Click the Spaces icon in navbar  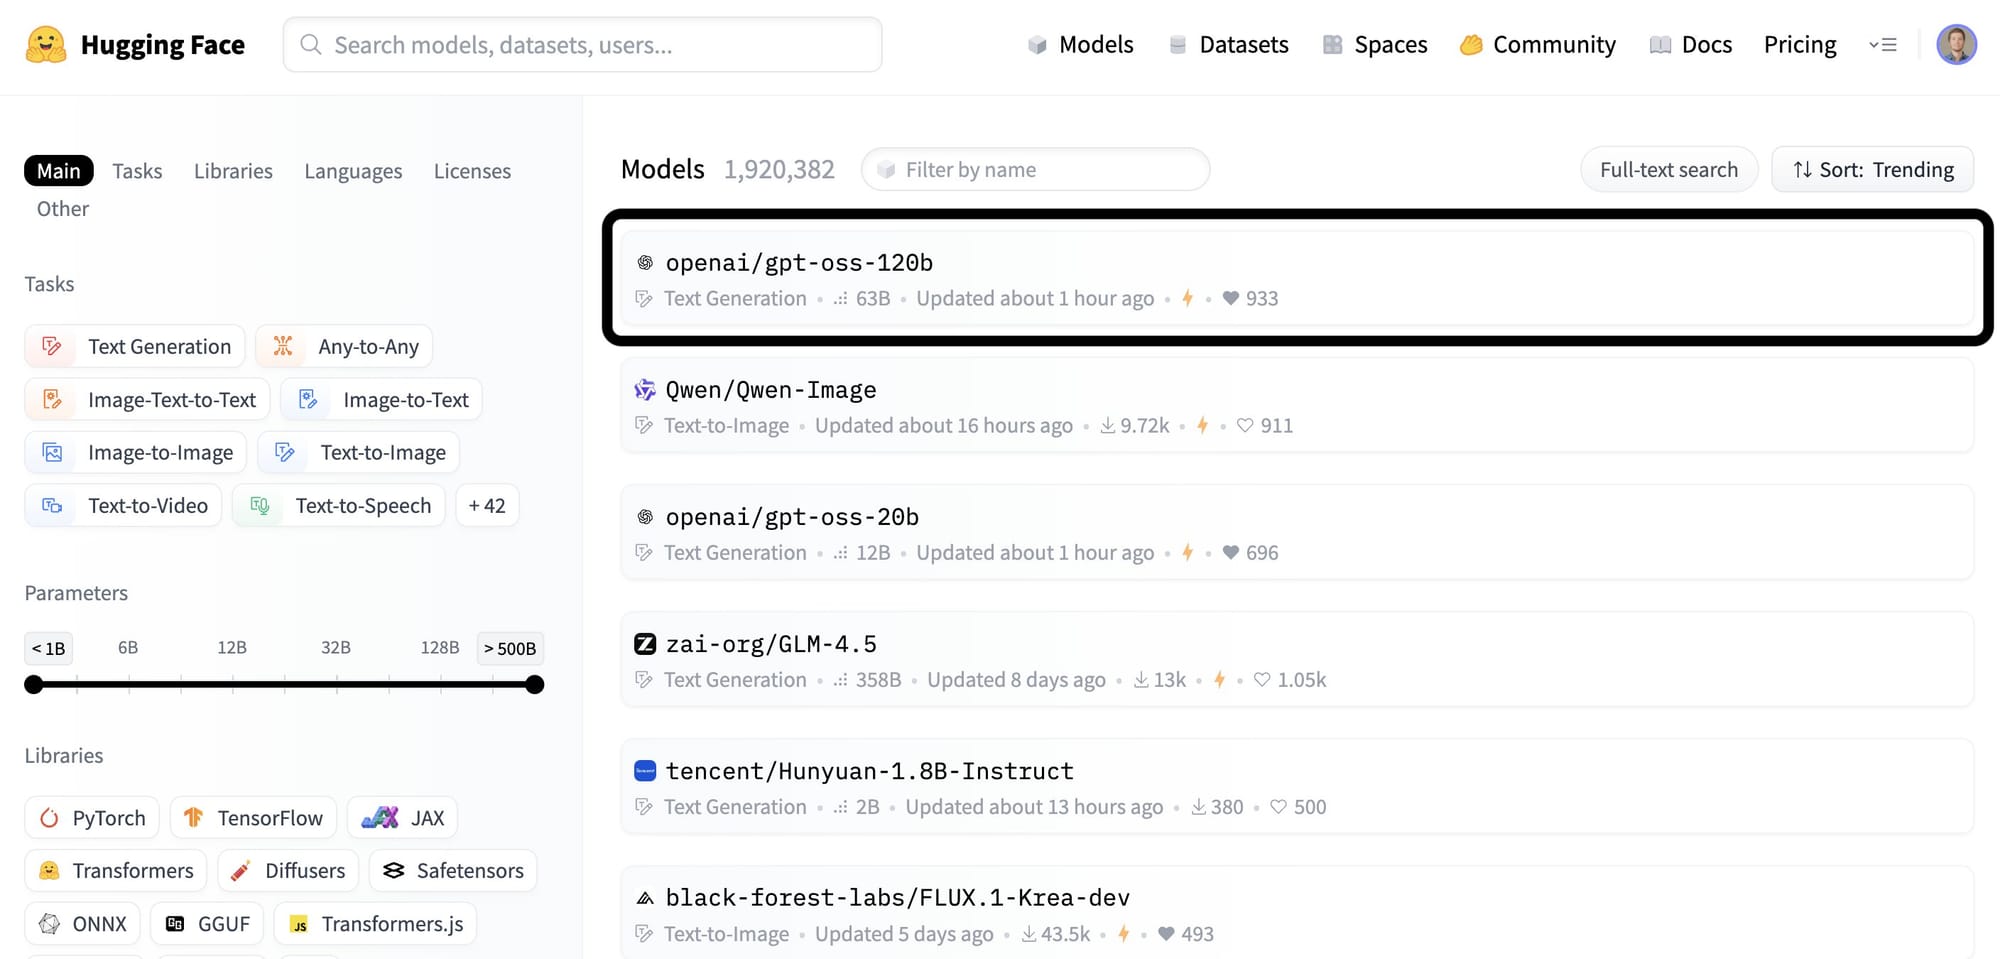(x=1332, y=45)
